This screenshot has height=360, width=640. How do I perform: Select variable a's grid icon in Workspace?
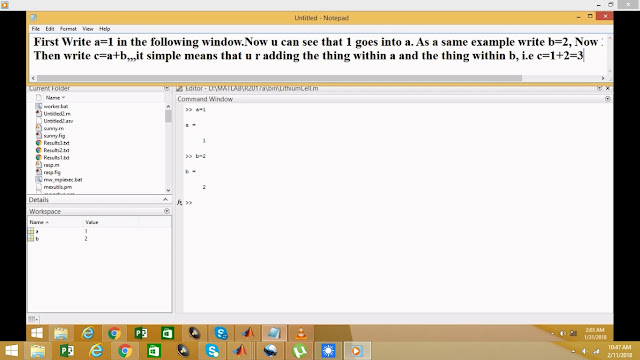[x=31, y=231]
